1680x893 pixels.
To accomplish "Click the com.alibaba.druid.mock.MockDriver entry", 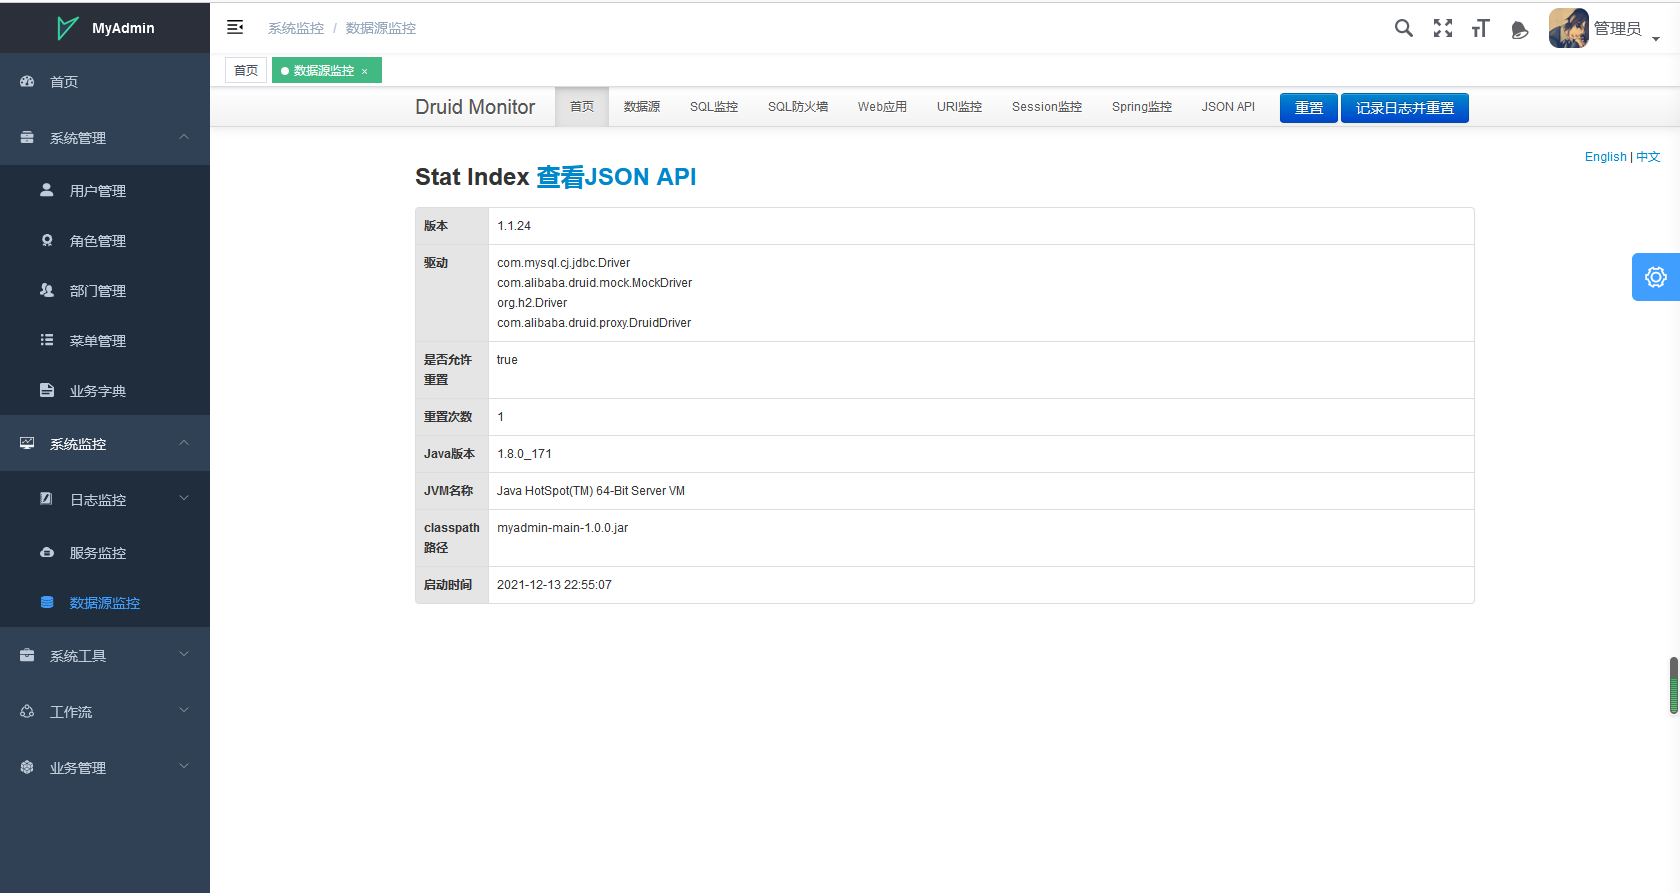I will click(594, 283).
